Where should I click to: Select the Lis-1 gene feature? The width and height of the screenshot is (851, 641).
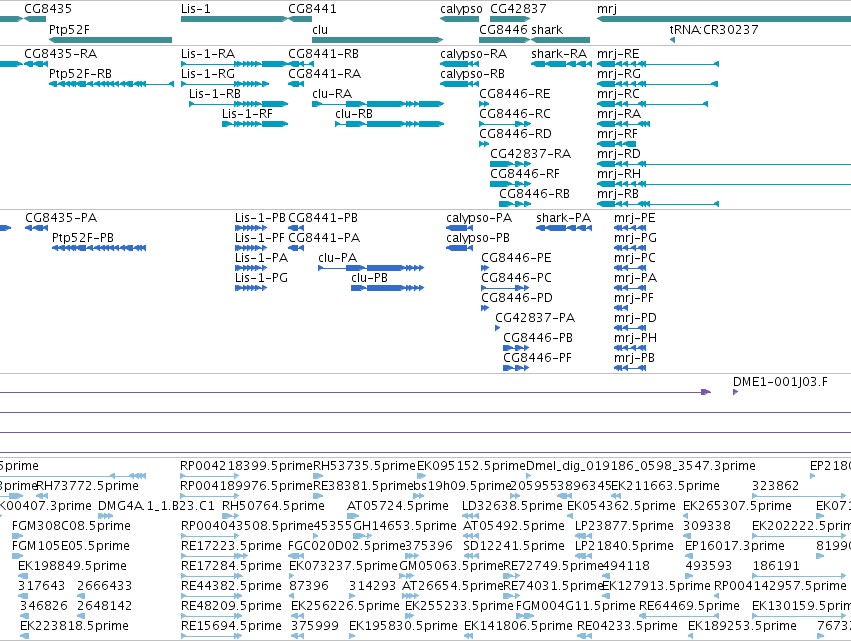[233, 19]
